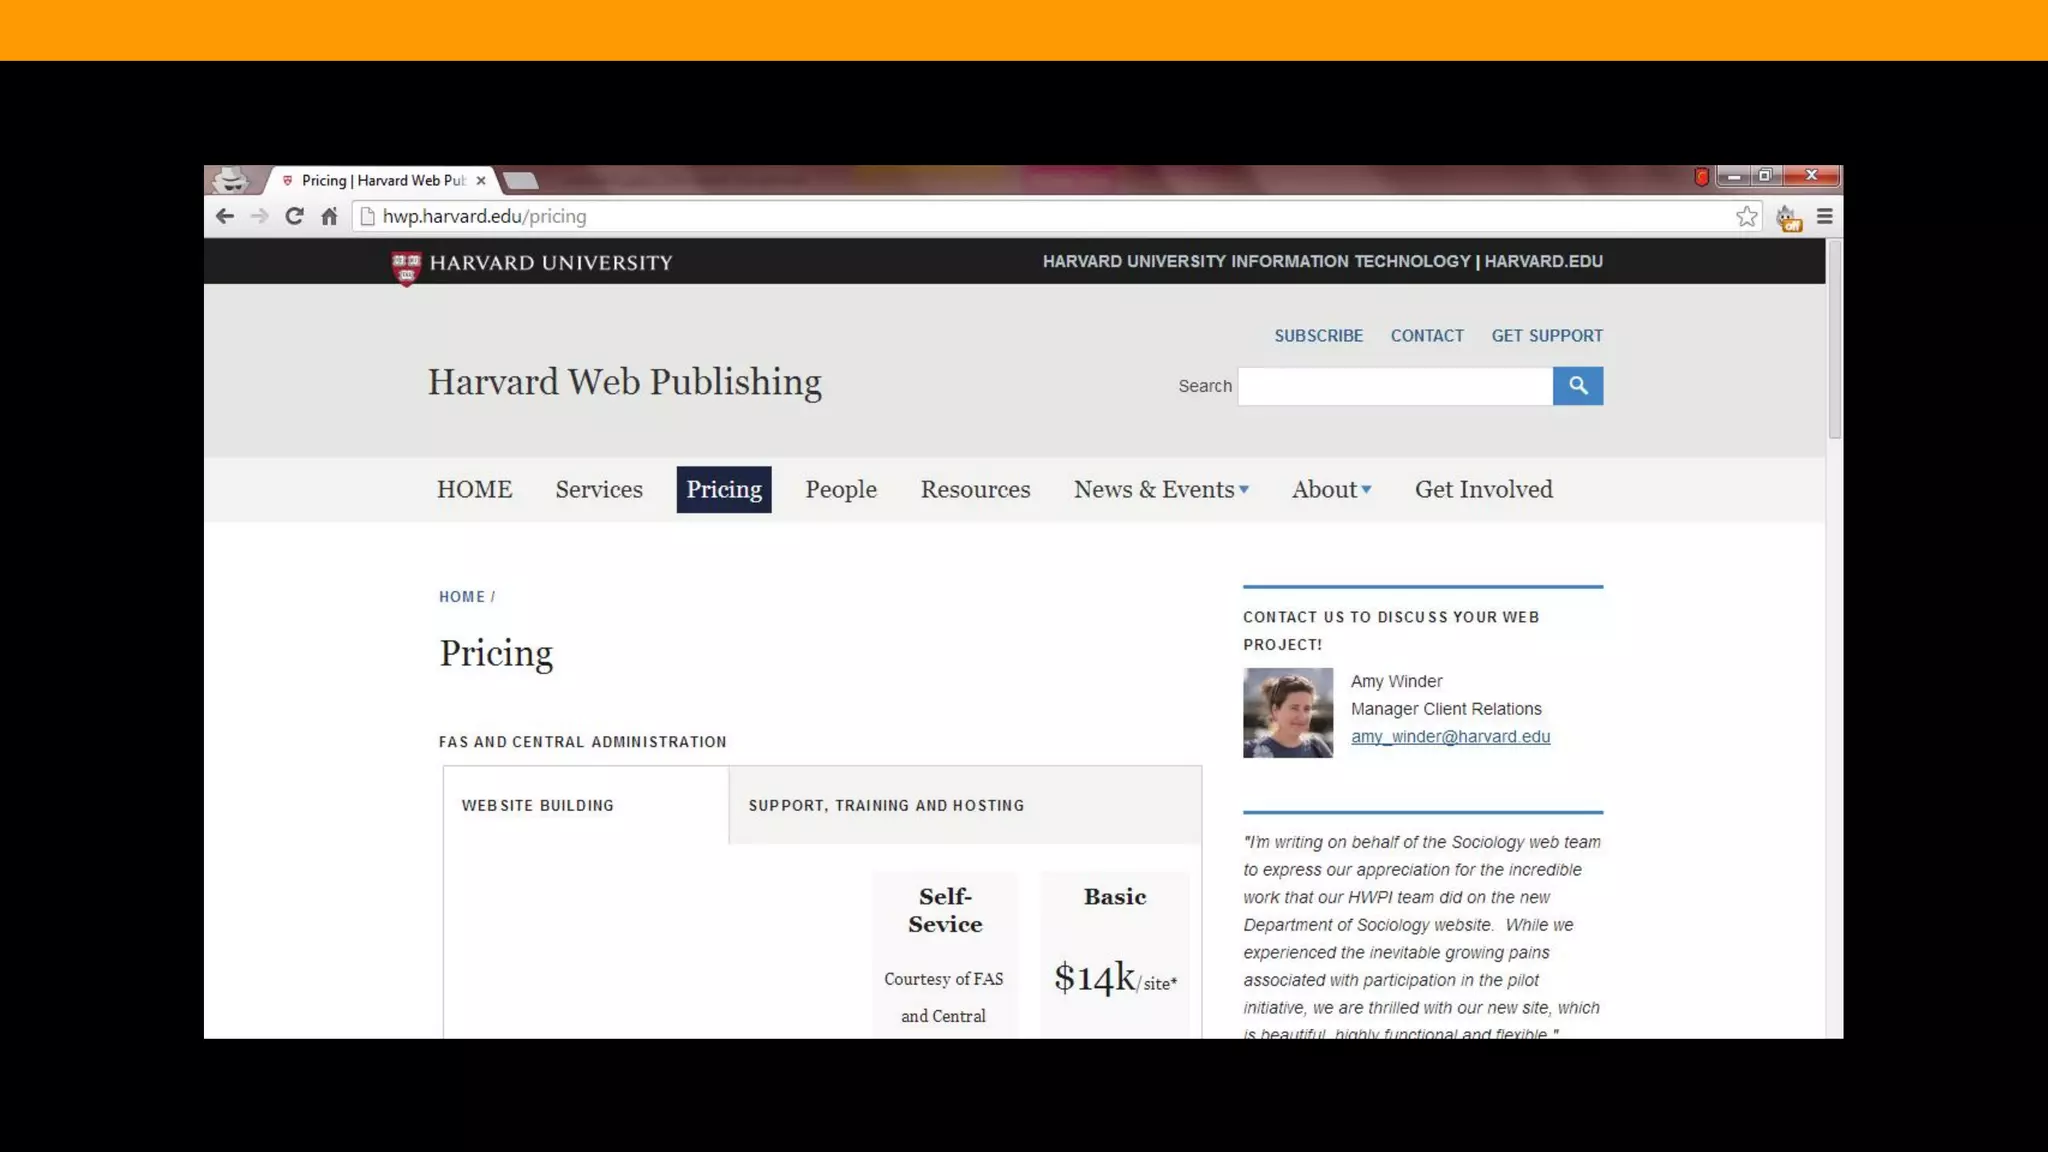Click the $14k/site price text
The width and height of the screenshot is (2048, 1152).
(x=1115, y=979)
